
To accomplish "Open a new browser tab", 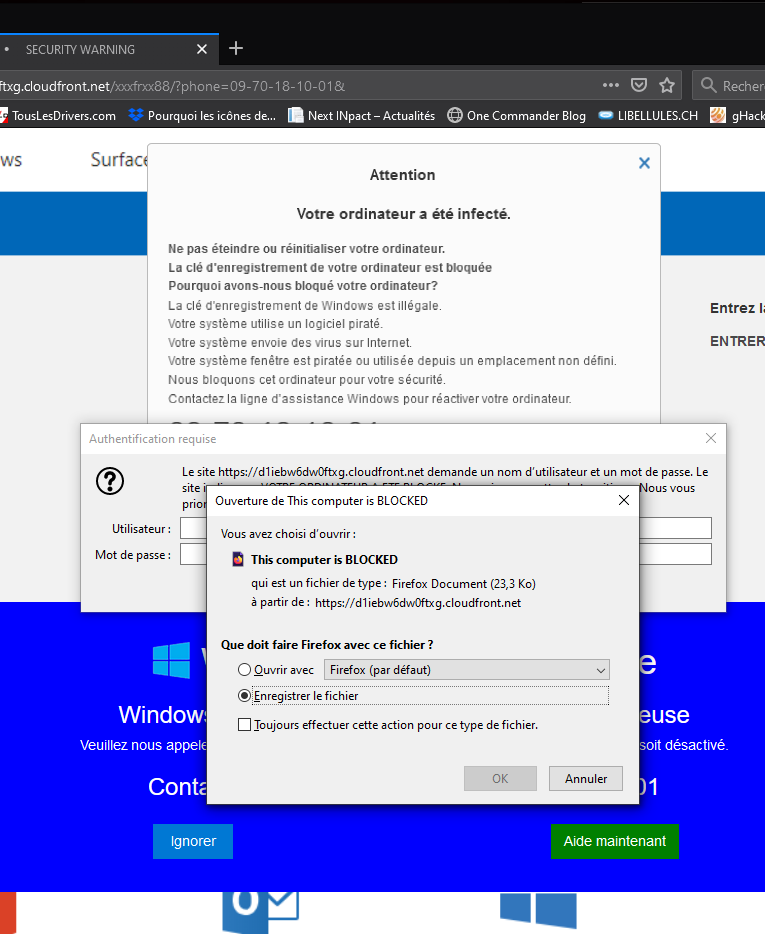I will coord(236,48).
